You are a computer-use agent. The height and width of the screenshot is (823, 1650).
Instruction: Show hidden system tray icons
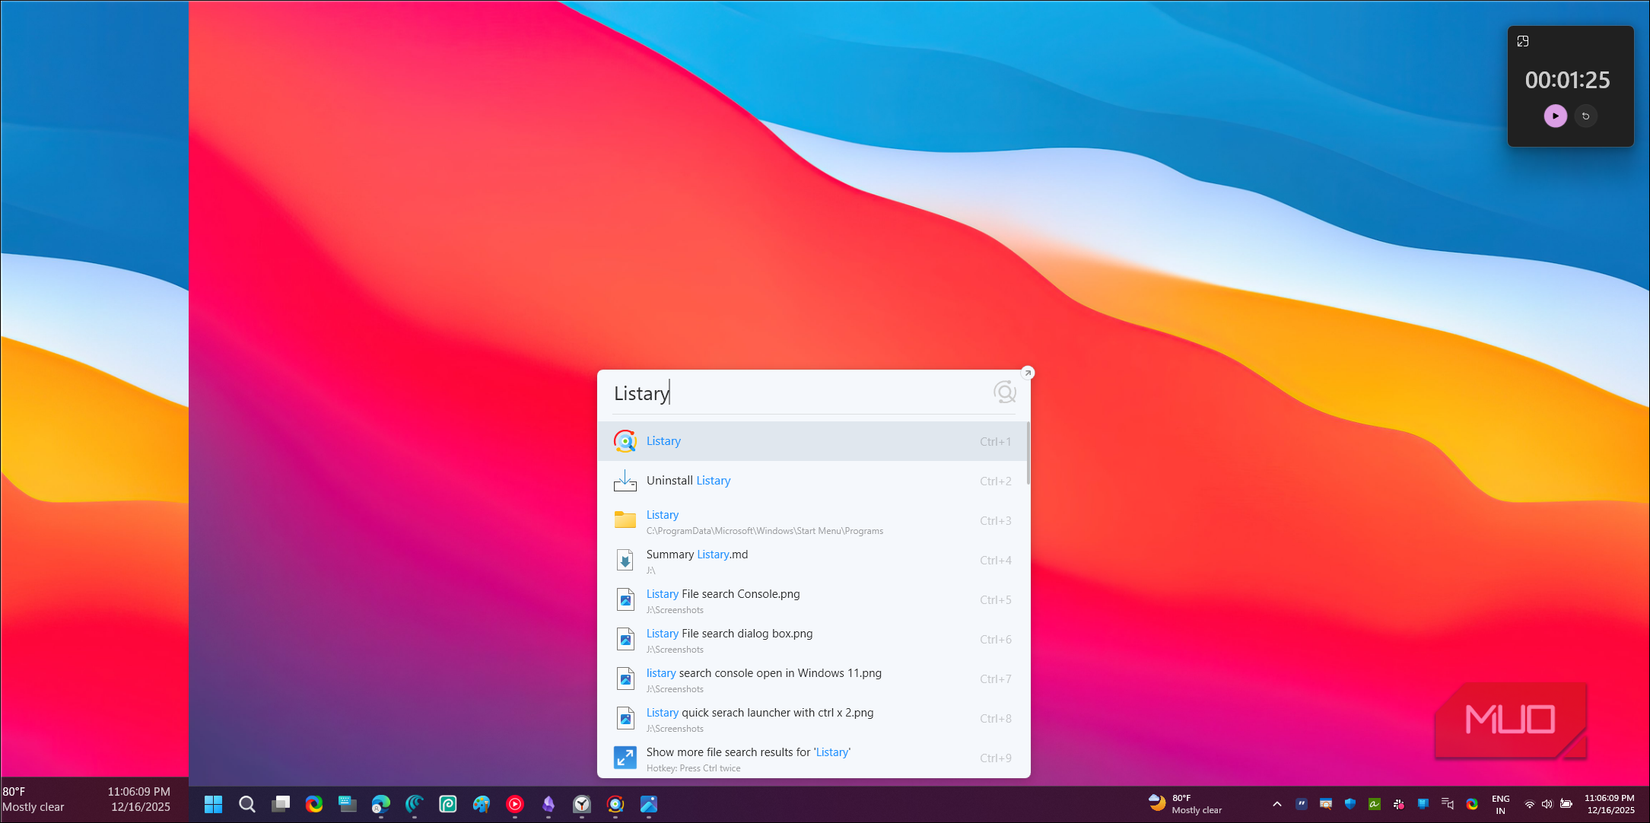point(1277,804)
